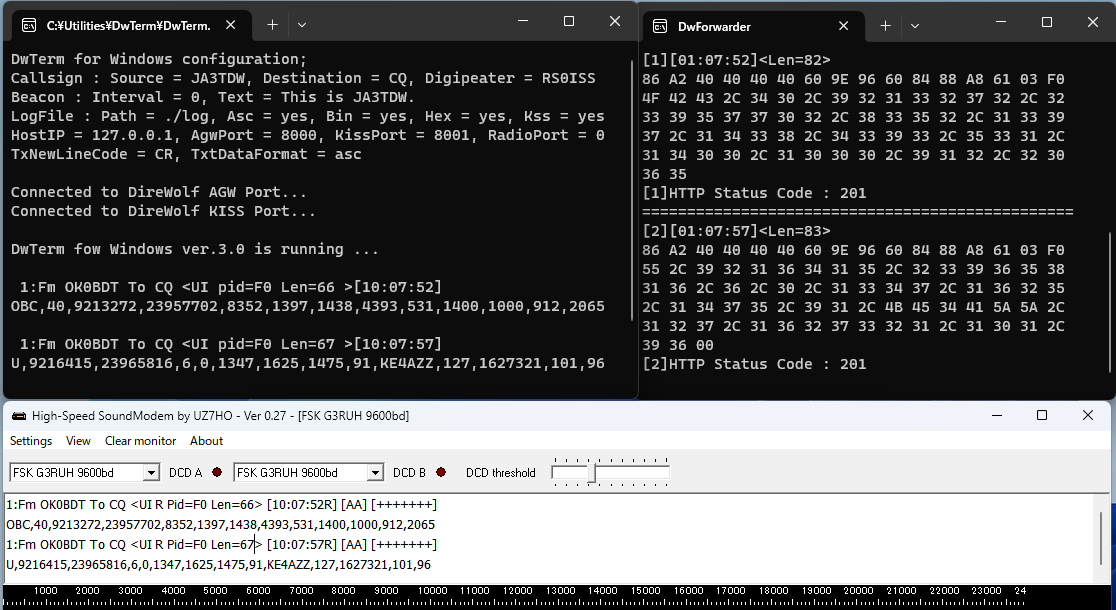Add a new tab in DwTerm window

click(x=272, y=25)
